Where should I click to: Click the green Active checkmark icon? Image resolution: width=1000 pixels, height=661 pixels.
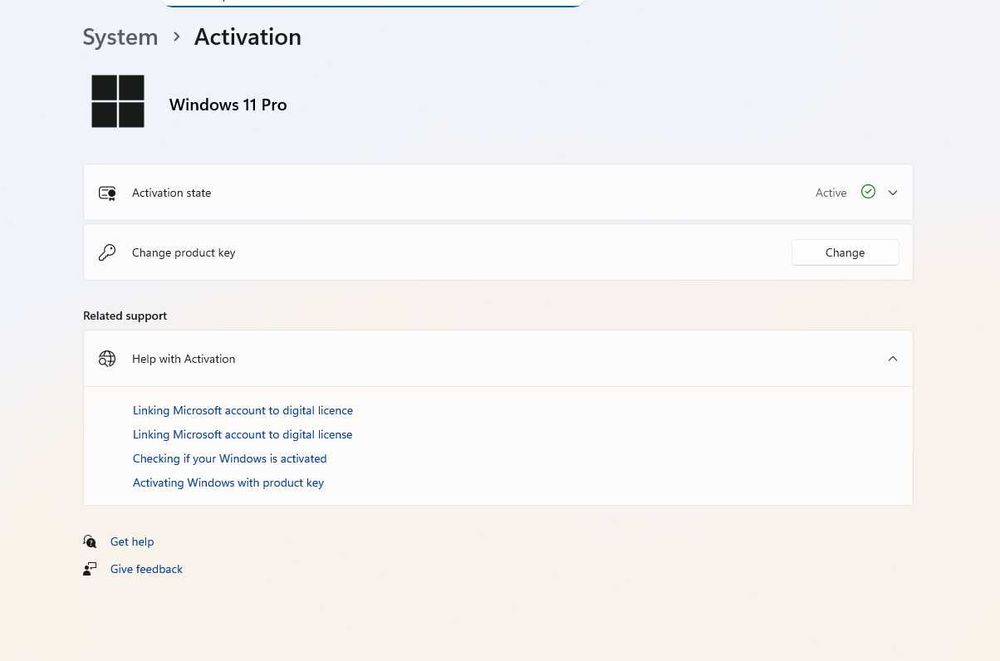tap(868, 191)
